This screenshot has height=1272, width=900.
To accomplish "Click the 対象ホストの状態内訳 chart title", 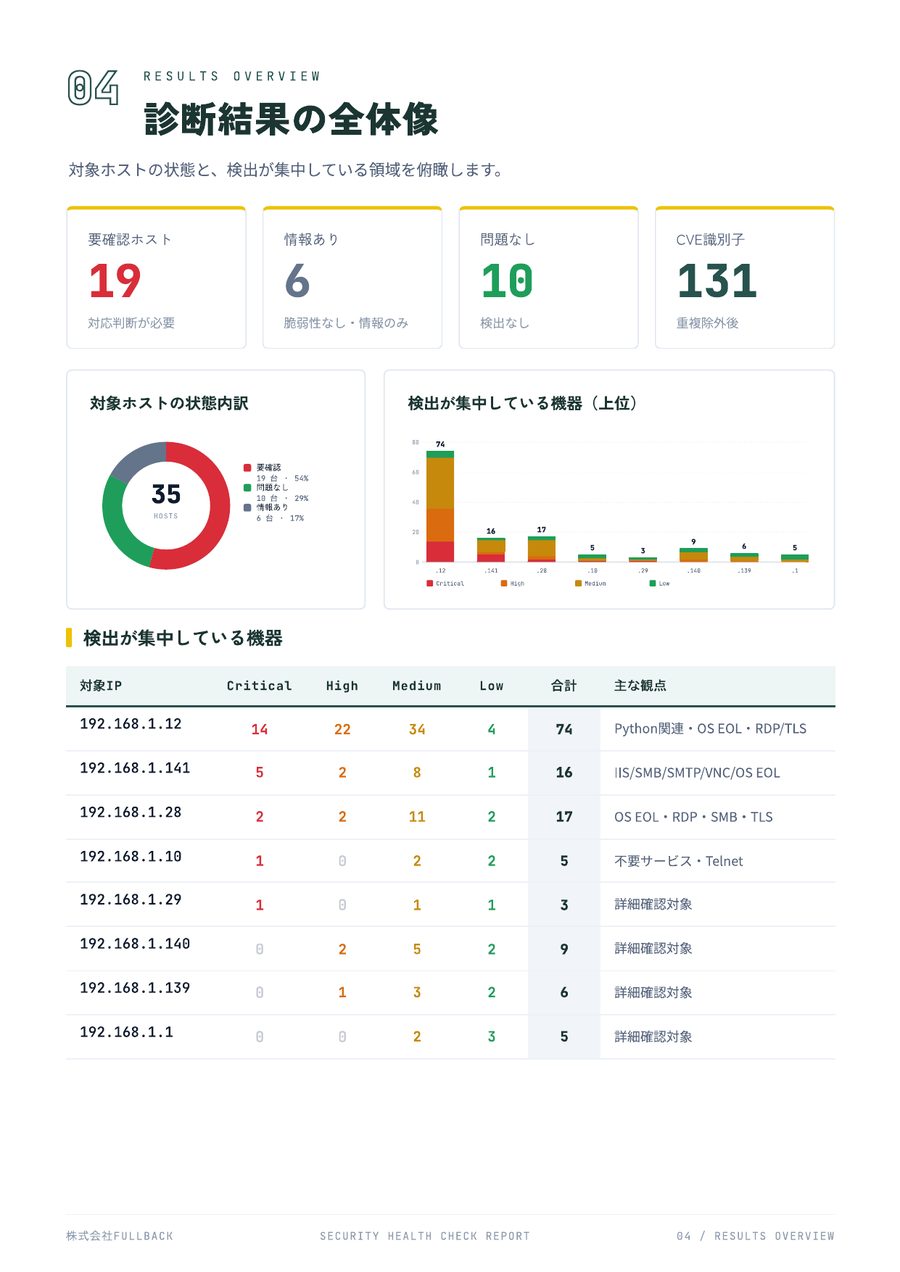I will [169, 404].
